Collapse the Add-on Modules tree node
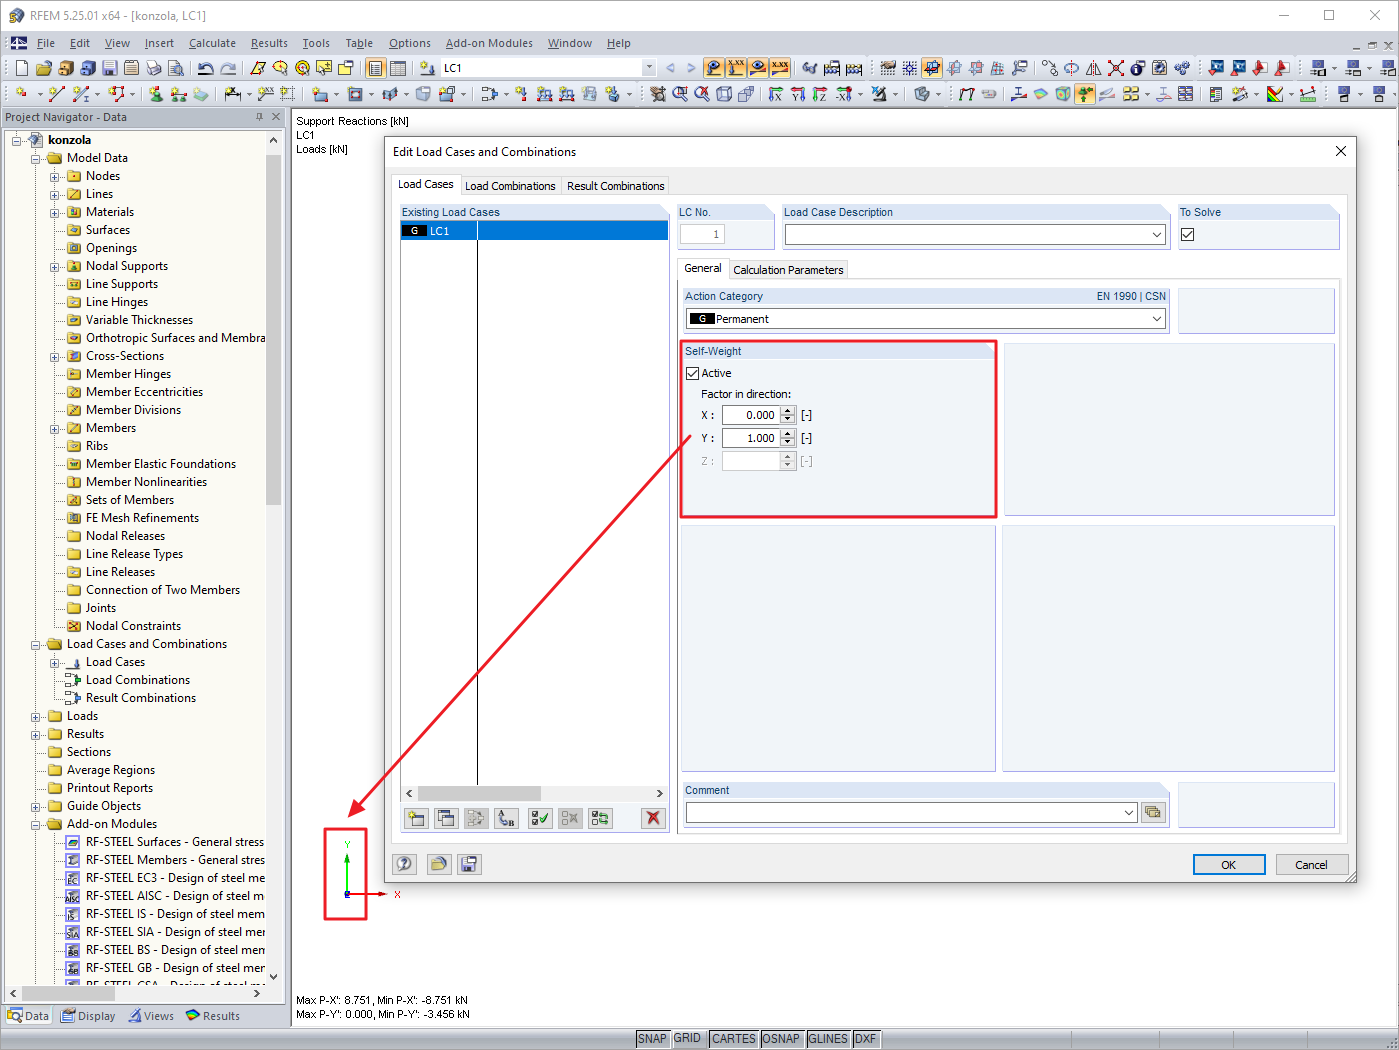Screen dimensions: 1399x1050 [36, 824]
